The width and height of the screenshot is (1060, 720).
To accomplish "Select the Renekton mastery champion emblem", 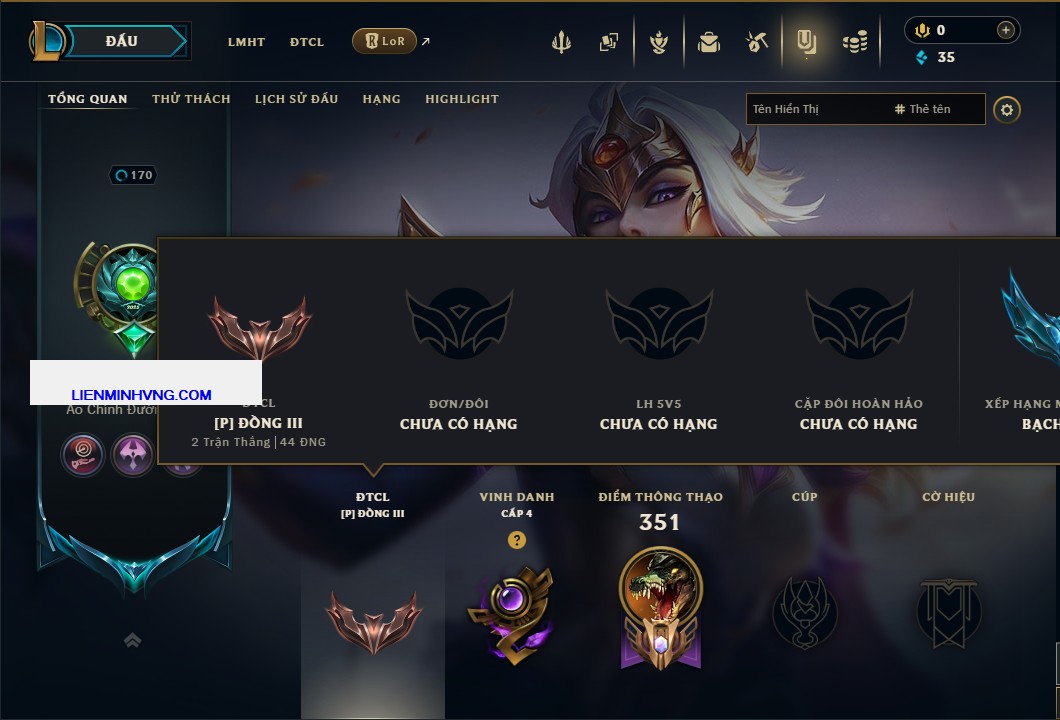I will coord(660,608).
